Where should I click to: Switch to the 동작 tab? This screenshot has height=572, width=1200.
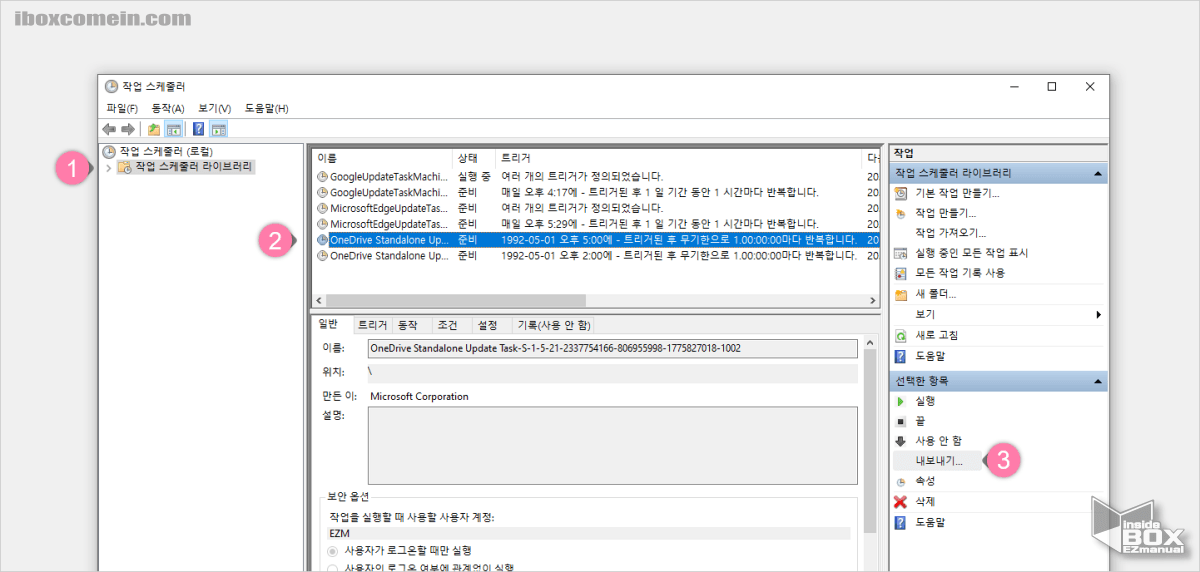[x=408, y=325]
